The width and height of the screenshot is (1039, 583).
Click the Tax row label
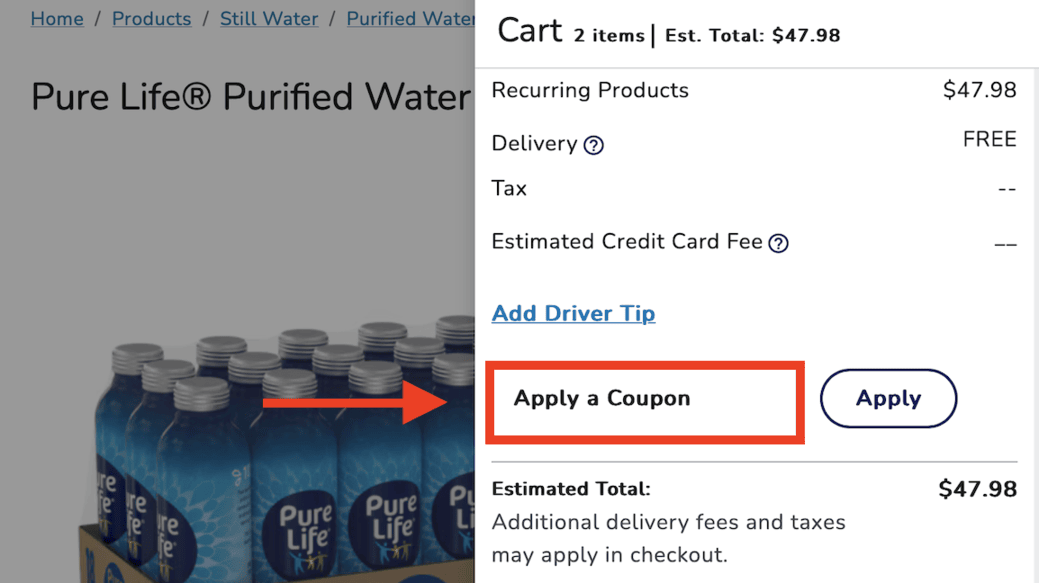click(509, 188)
